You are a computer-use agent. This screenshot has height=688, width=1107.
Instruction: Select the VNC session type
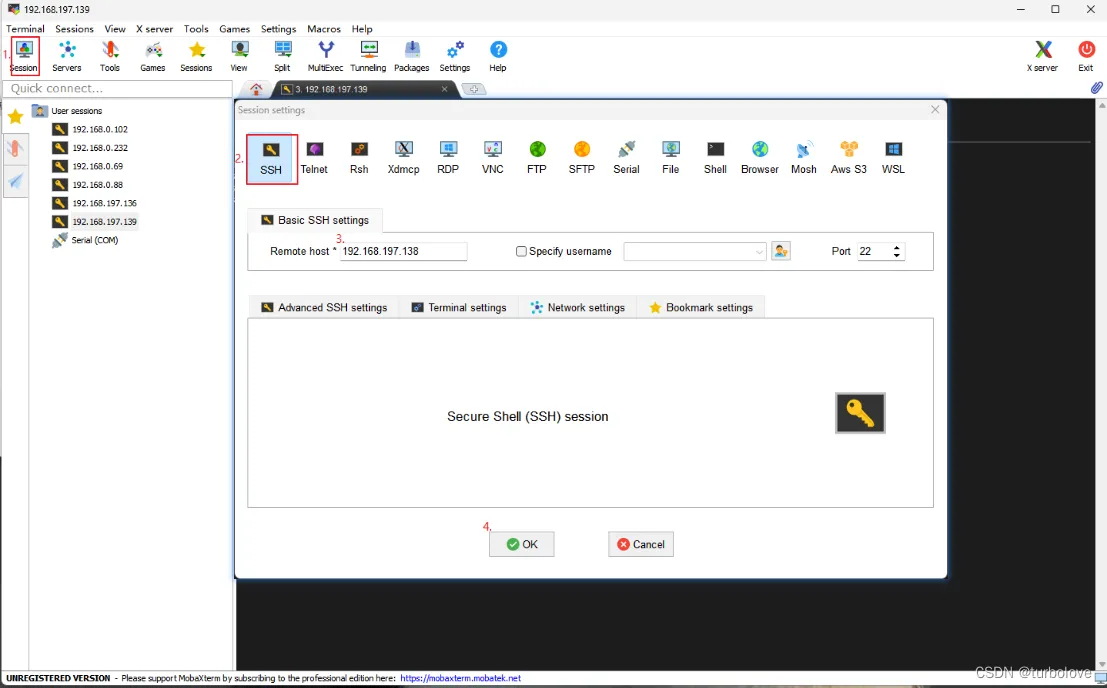[x=493, y=158]
